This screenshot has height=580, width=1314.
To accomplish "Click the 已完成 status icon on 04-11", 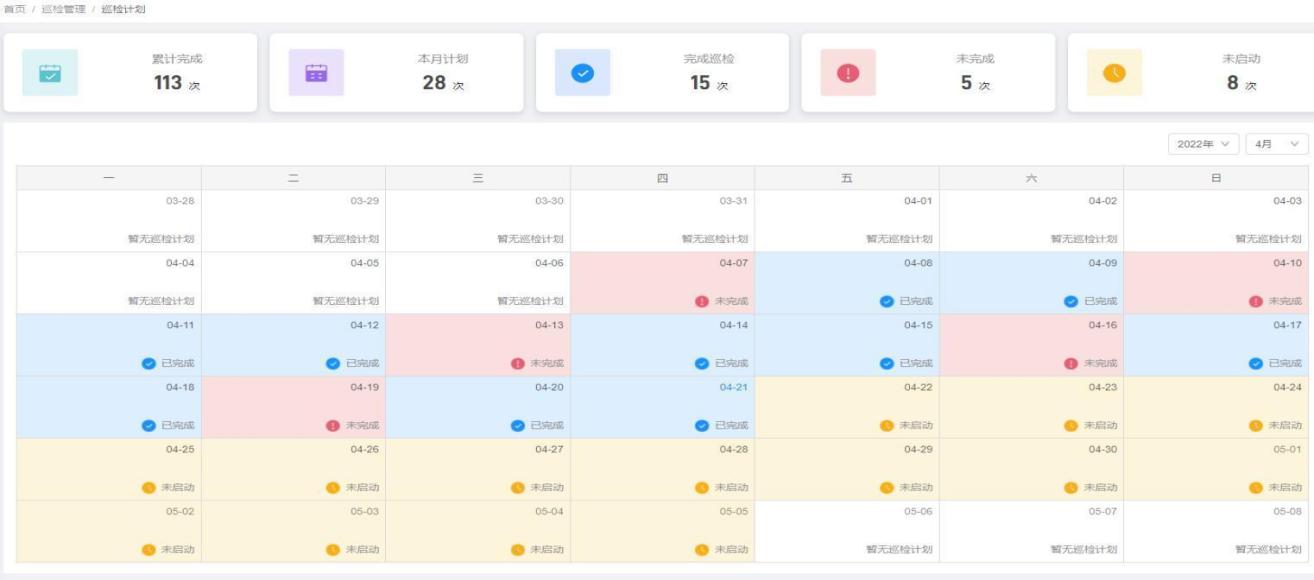I will tap(149, 363).
